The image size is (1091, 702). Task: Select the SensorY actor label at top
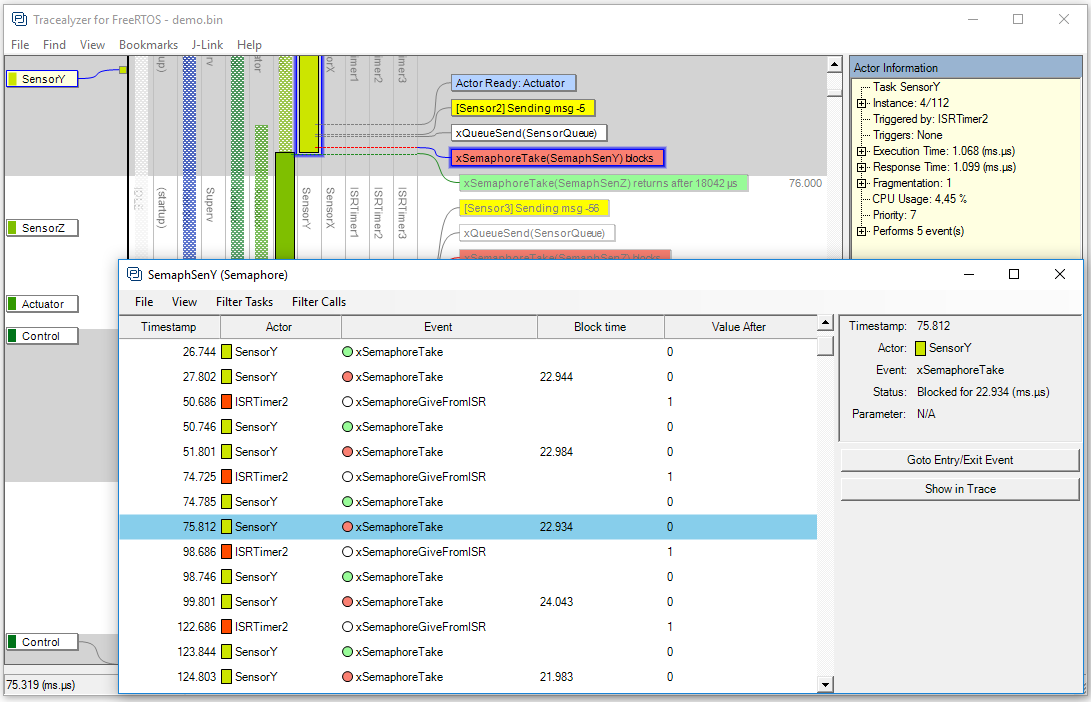tap(42, 79)
